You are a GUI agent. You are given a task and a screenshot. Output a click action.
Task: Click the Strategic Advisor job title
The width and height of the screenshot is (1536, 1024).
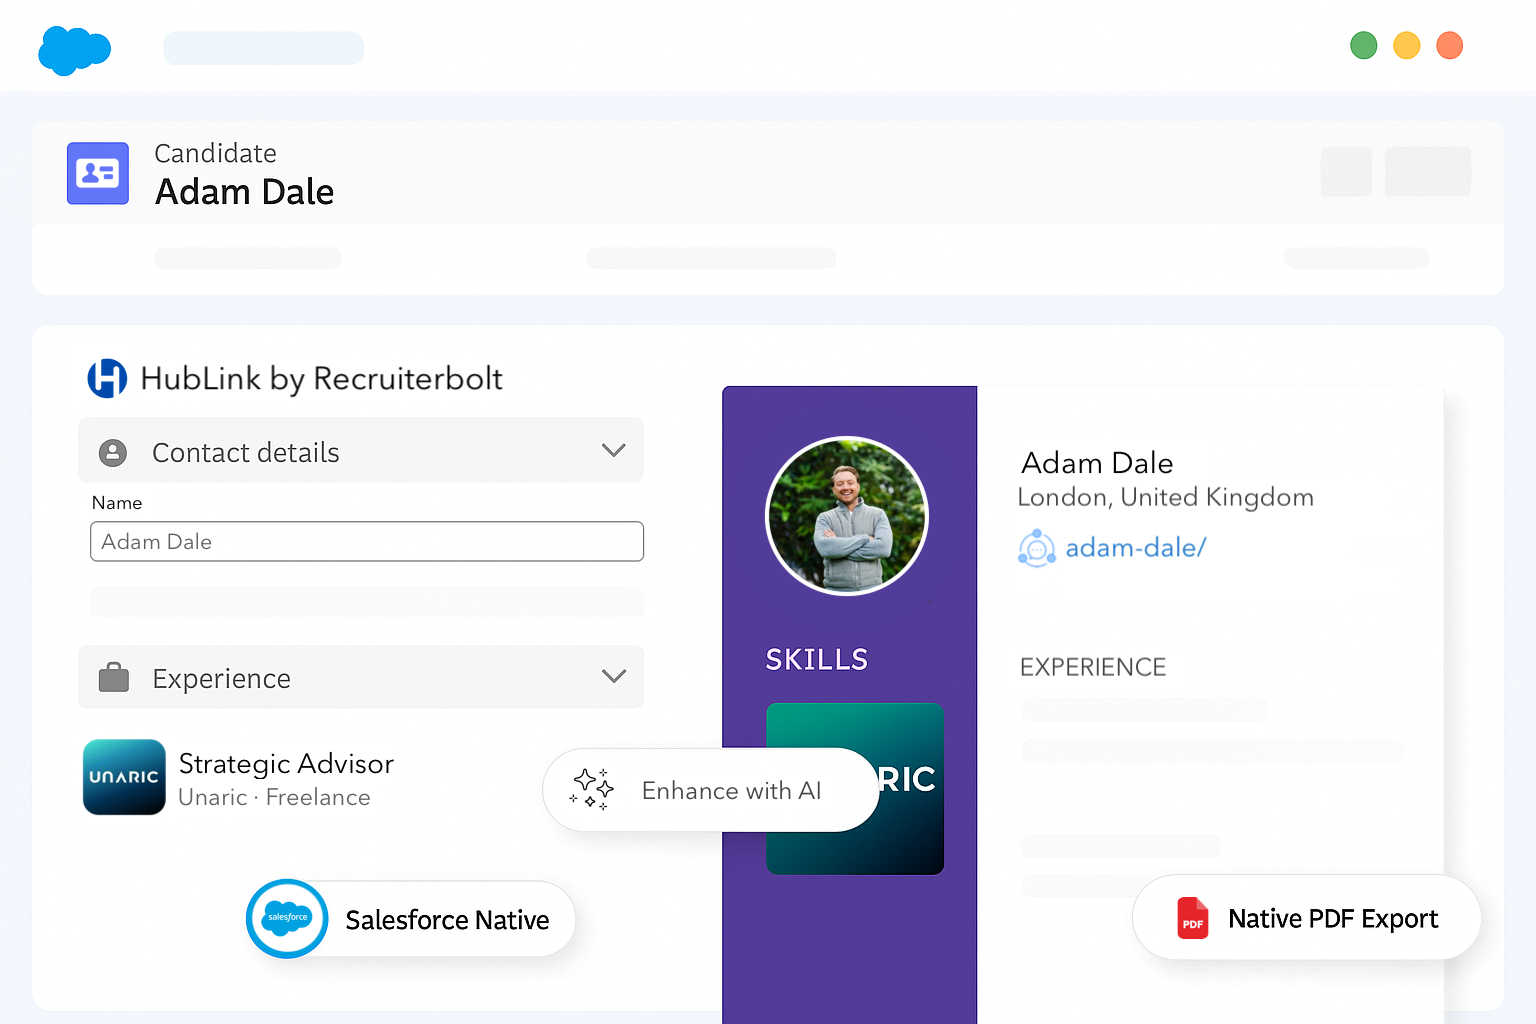(287, 764)
